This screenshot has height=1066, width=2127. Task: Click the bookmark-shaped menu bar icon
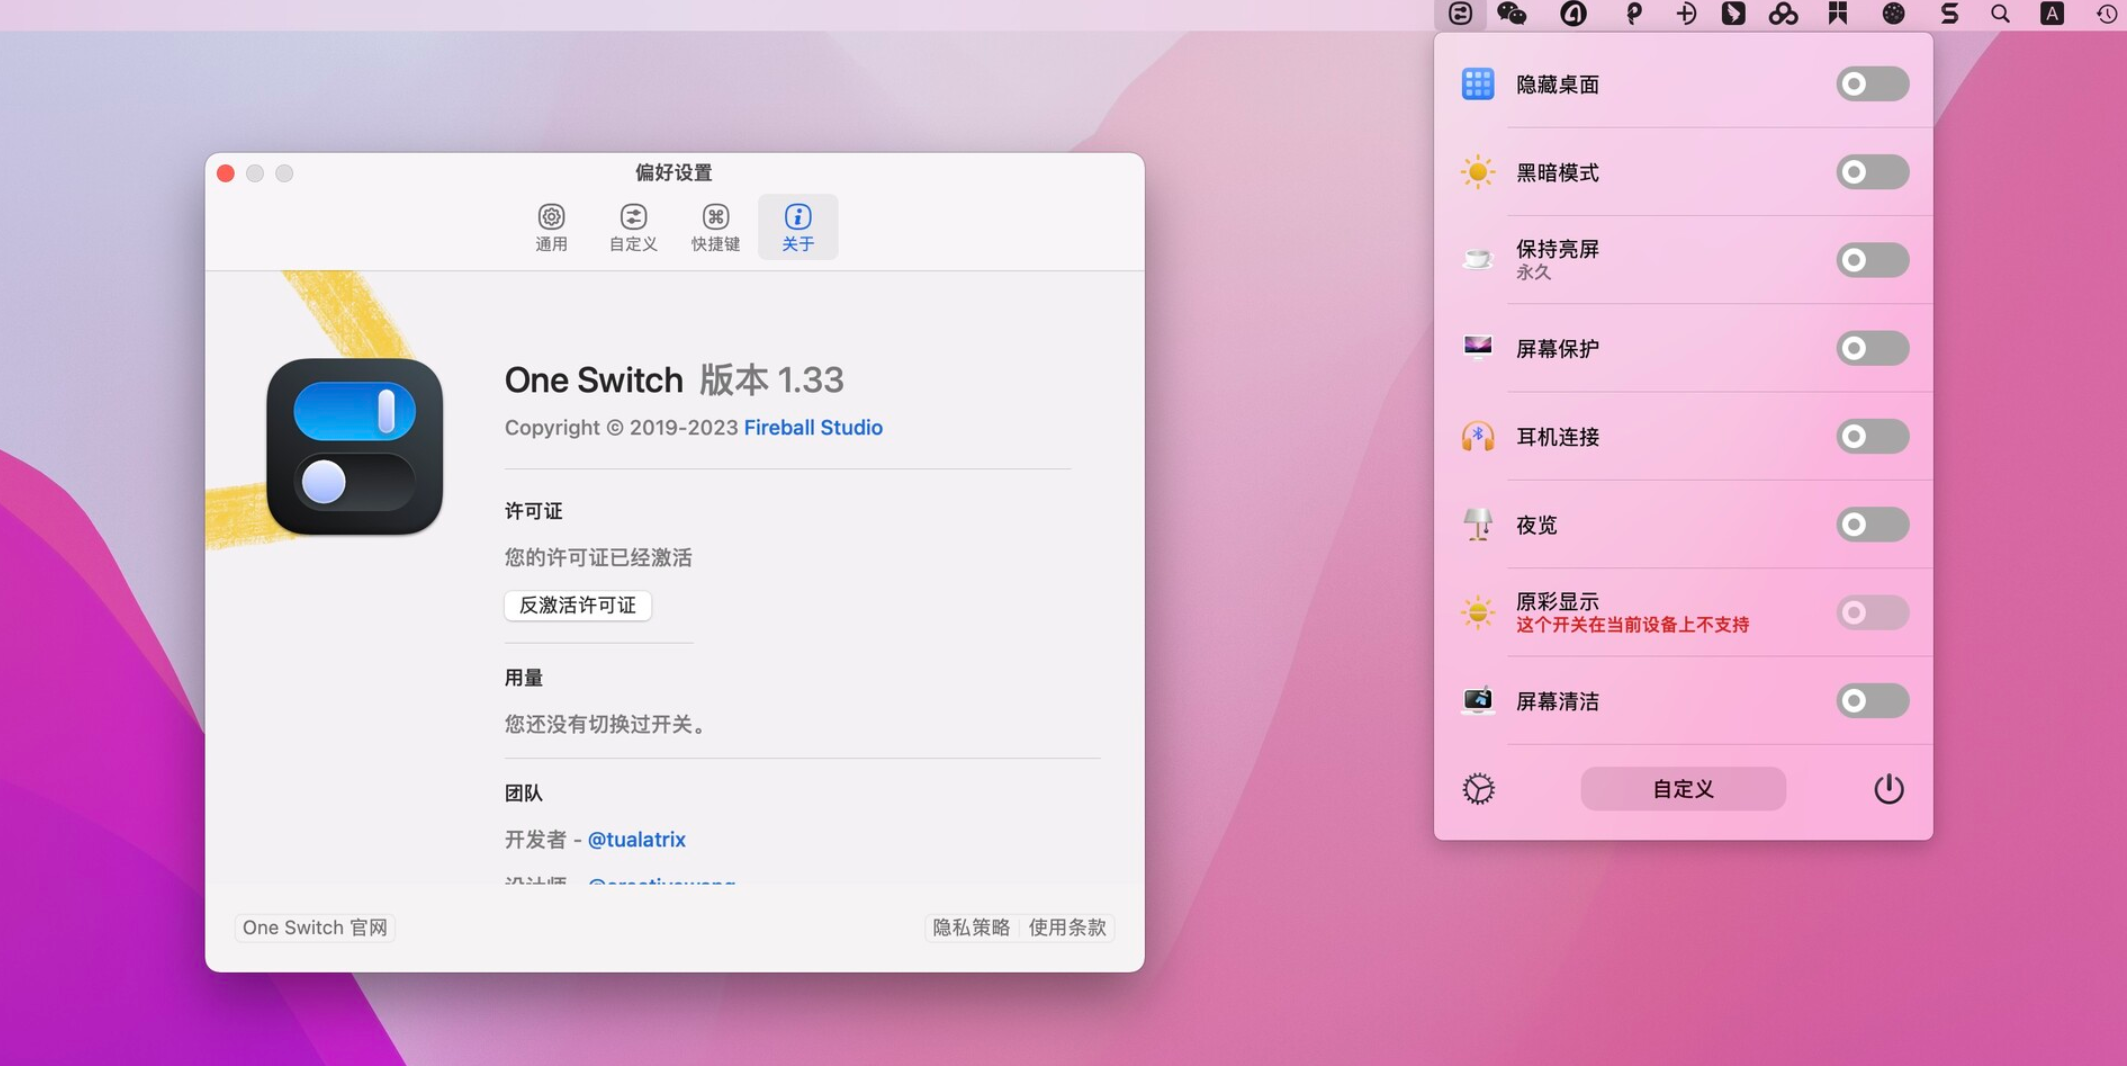click(1838, 13)
